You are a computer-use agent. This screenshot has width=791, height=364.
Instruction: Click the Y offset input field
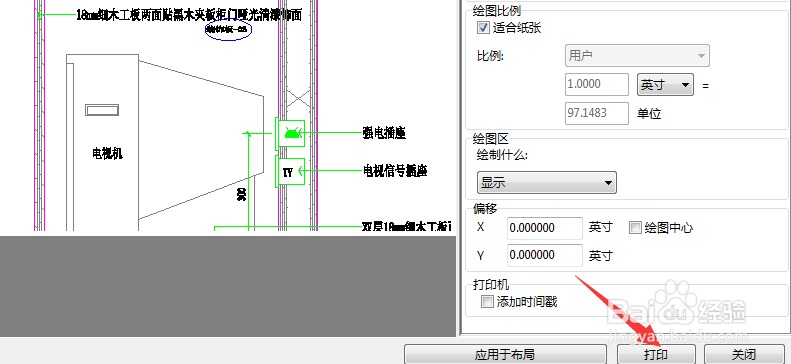click(x=545, y=255)
